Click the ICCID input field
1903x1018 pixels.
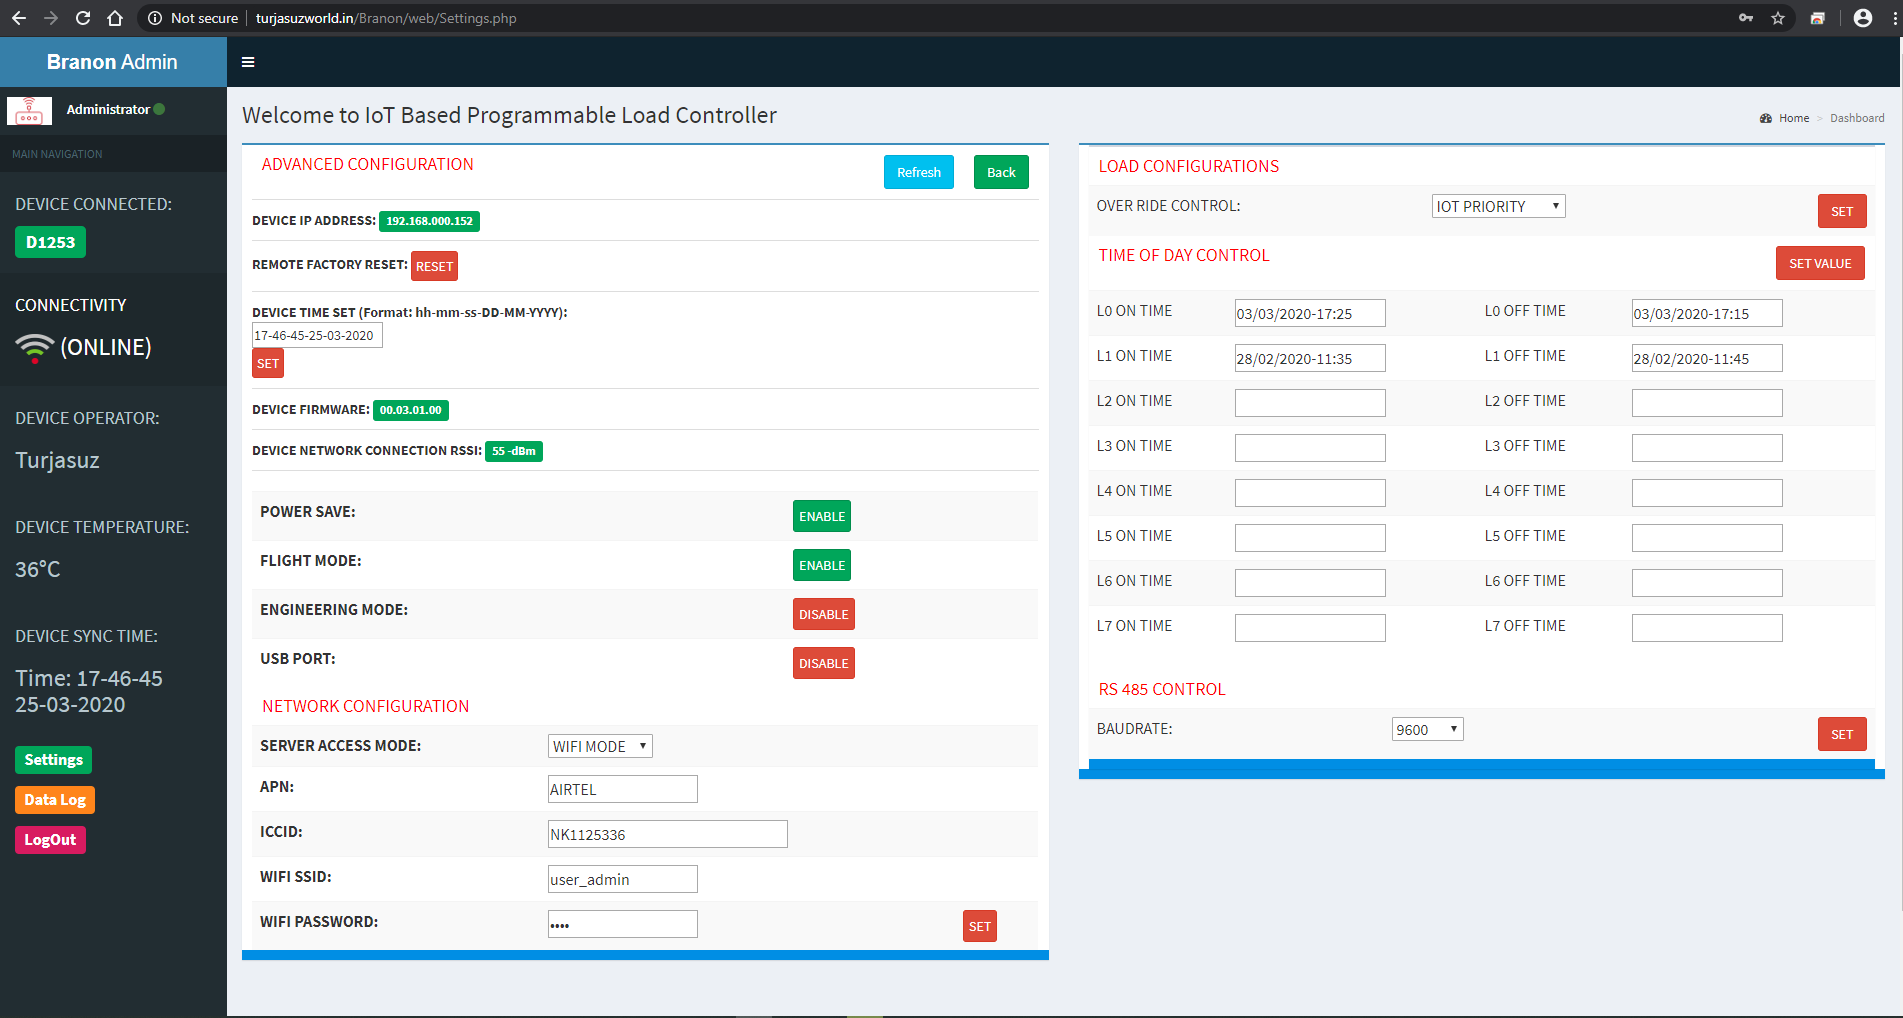[x=667, y=834]
